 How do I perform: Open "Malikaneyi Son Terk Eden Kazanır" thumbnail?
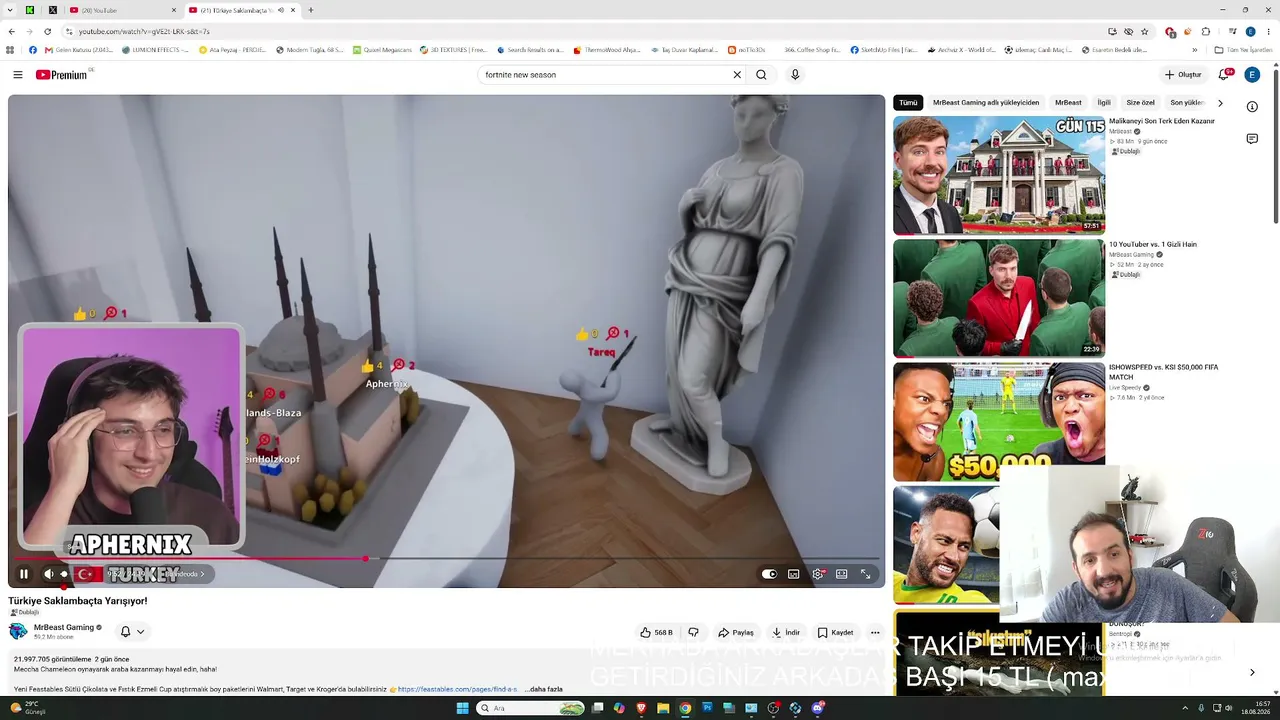(999, 175)
